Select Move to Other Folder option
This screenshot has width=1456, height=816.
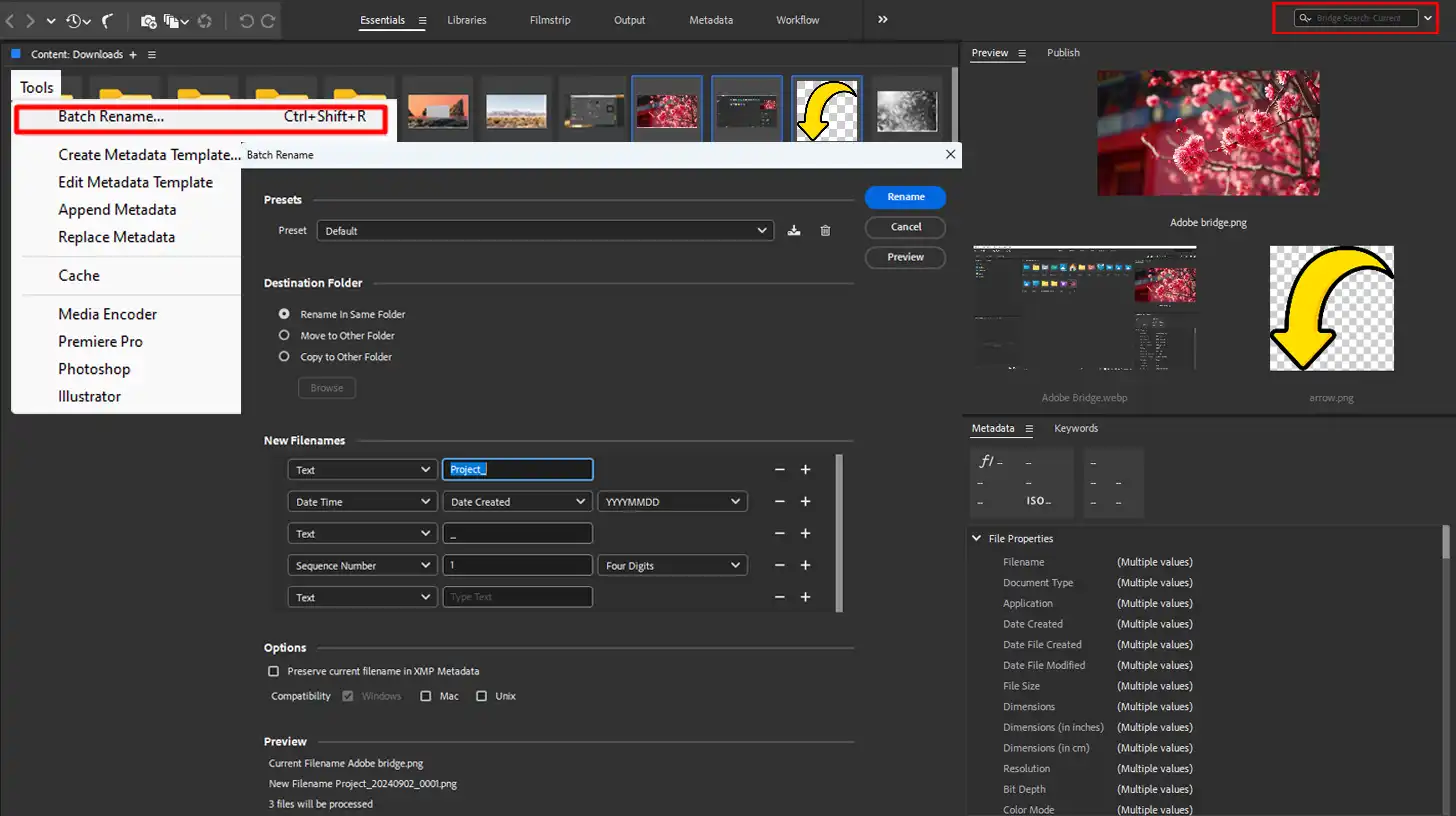(x=284, y=335)
